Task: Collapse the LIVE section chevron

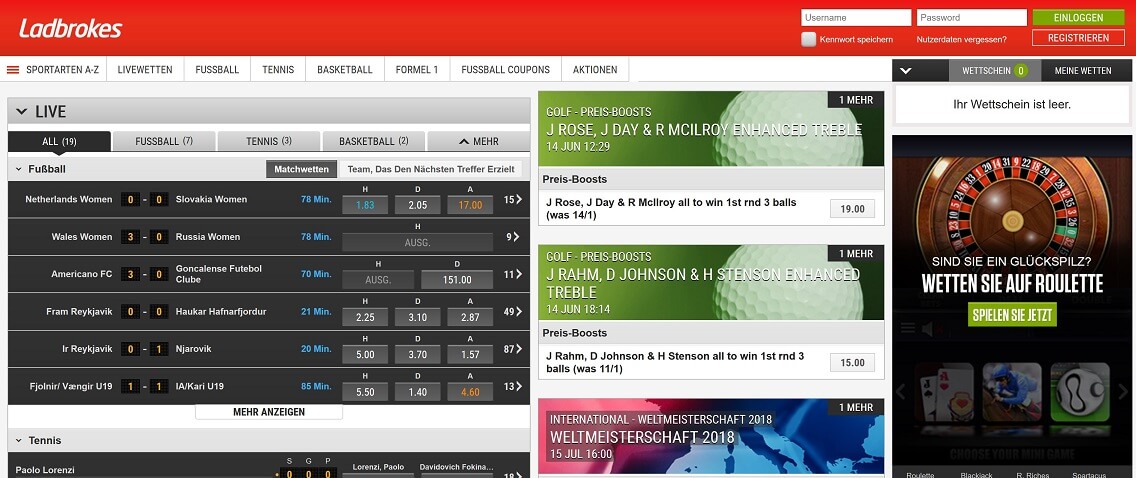Action: pos(22,112)
